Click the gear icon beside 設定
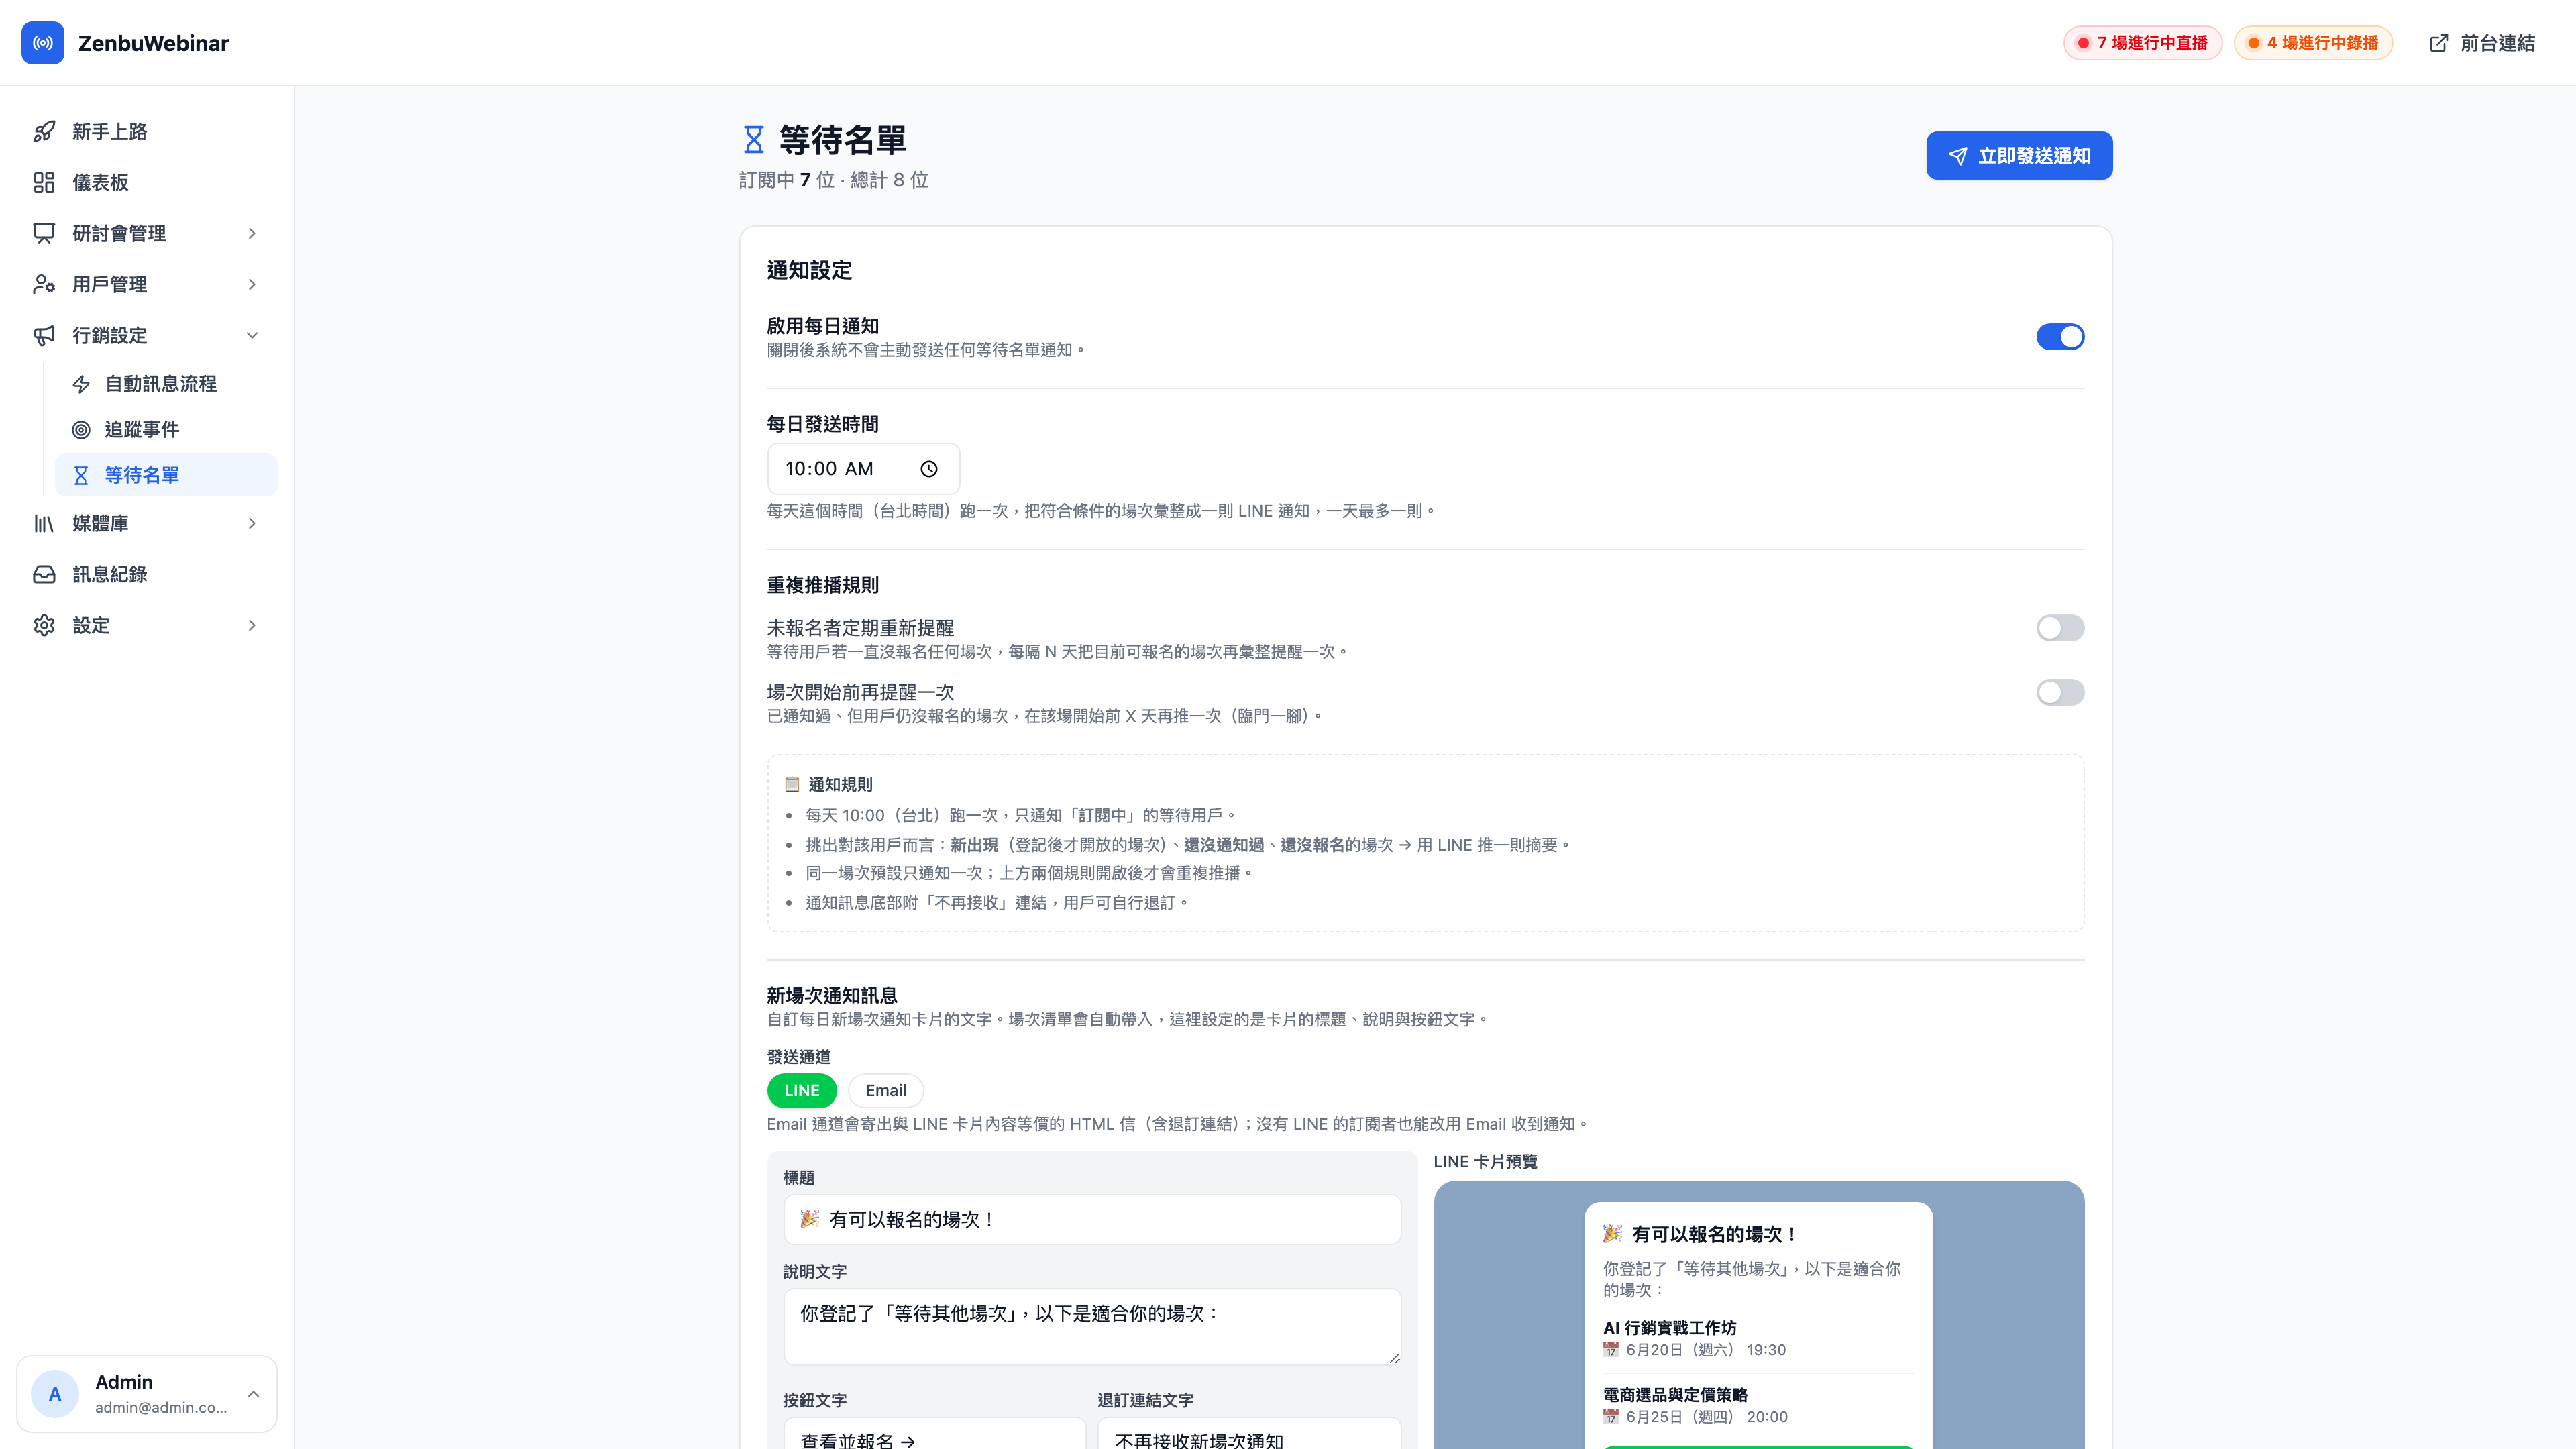The image size is (2576, 1449). pos(44,625)
